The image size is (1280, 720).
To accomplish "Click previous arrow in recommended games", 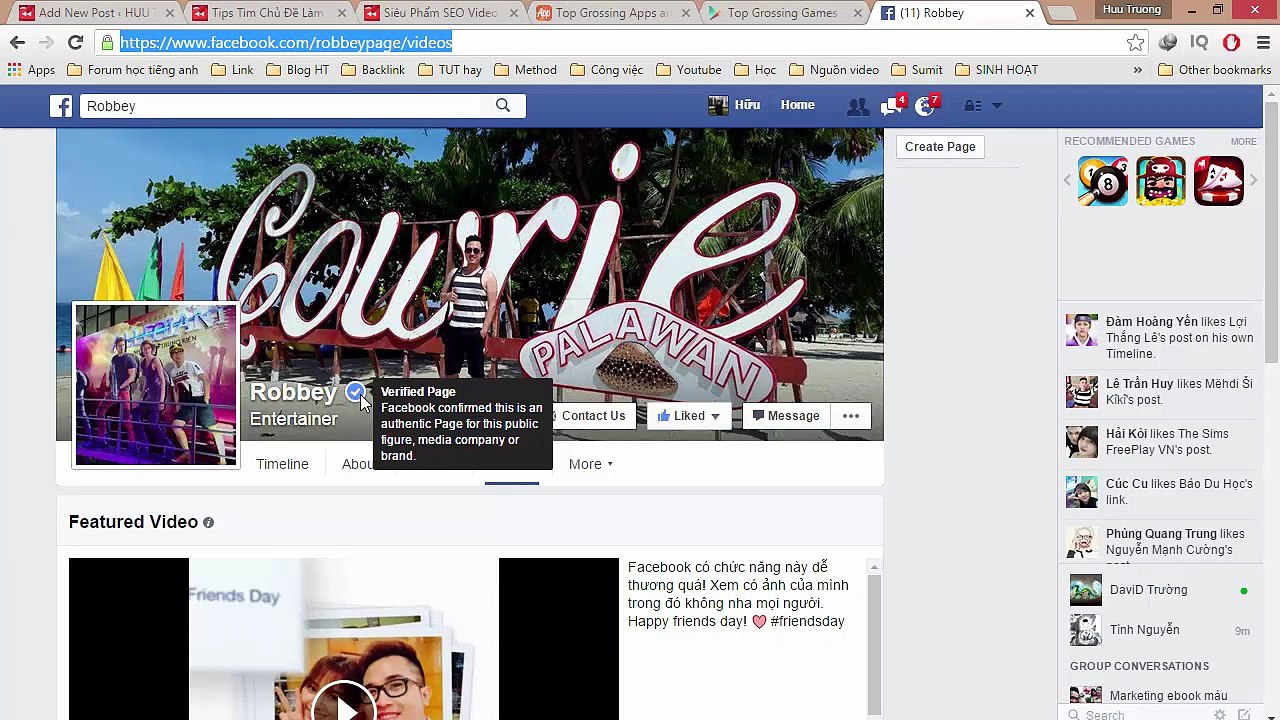I will coord(1067,181).
